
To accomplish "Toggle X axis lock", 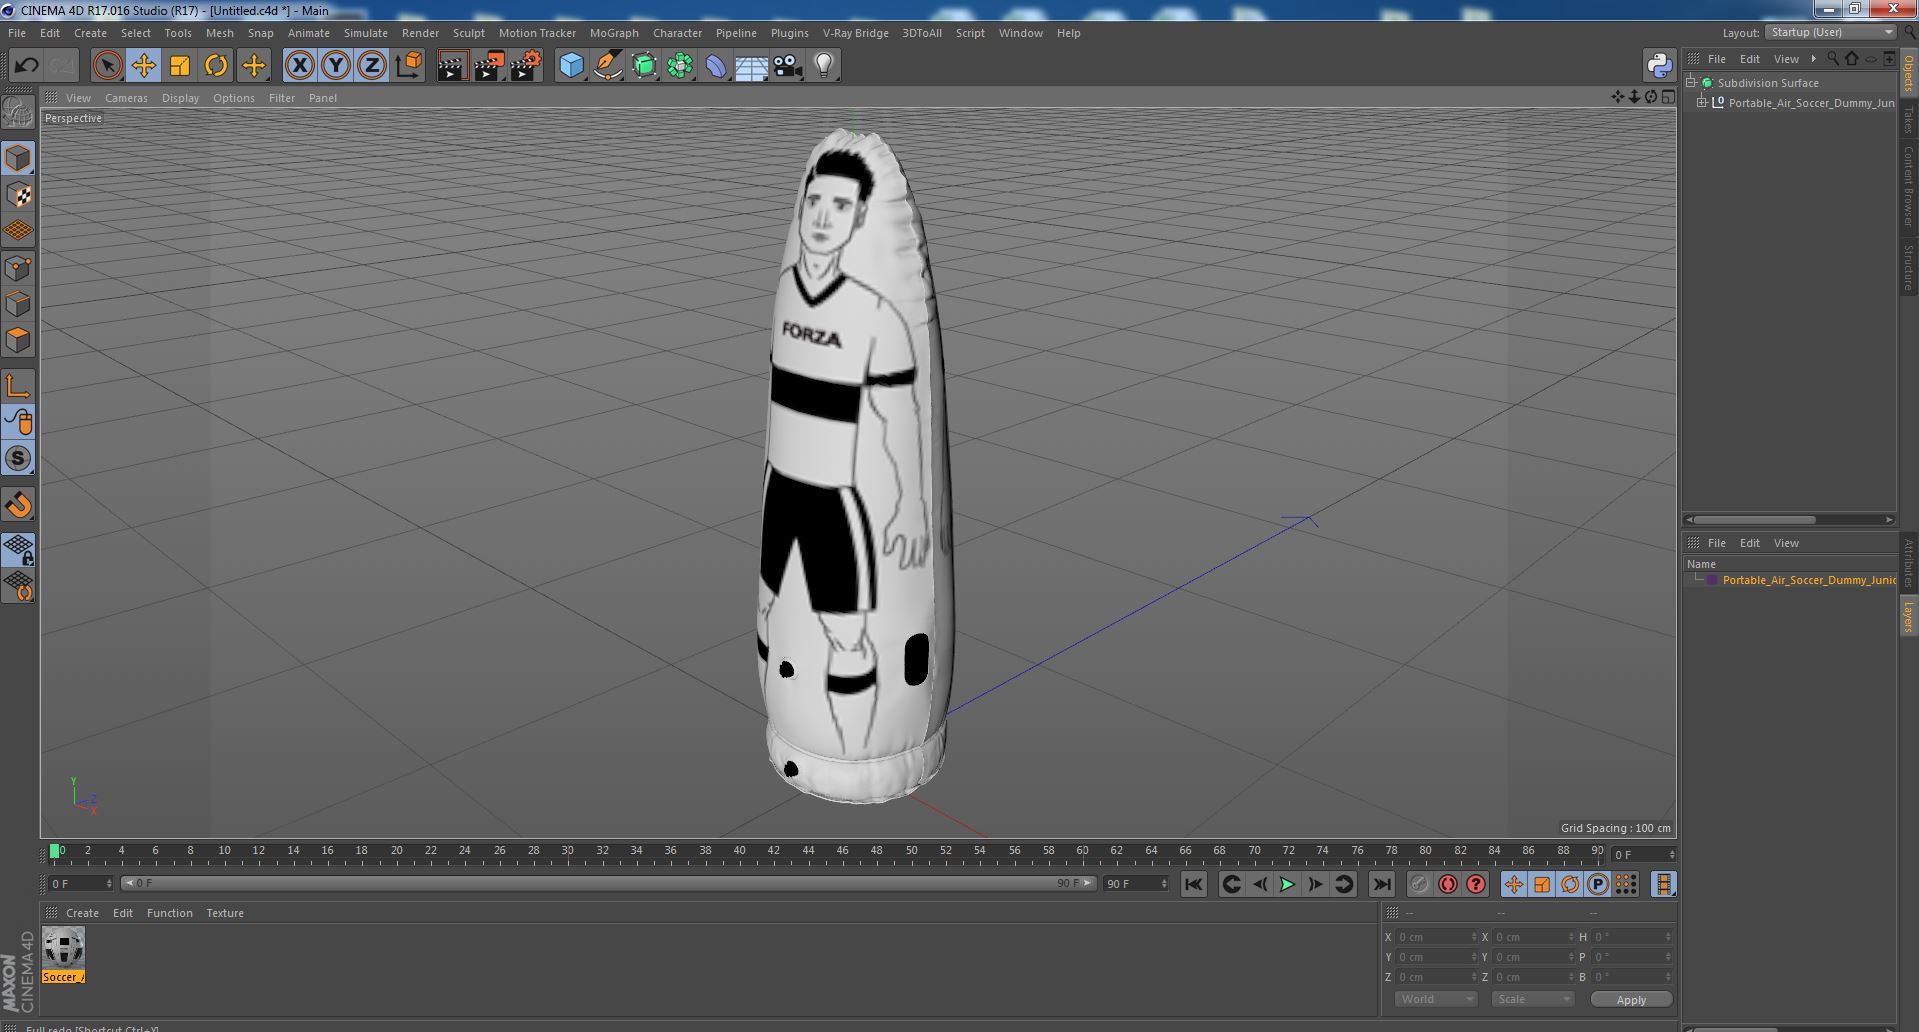I will (x=299, y=66).
